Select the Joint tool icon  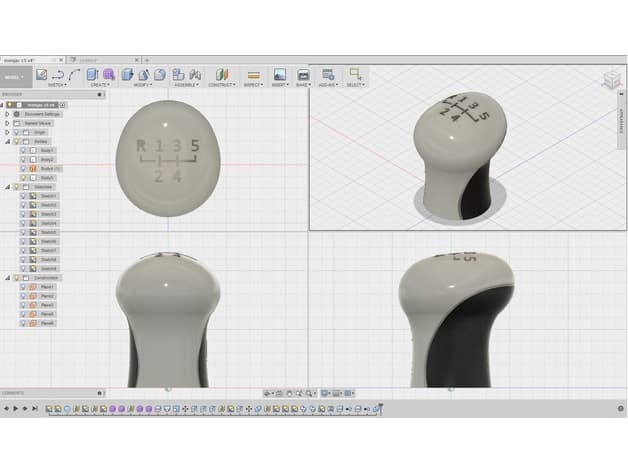[195, 75]
